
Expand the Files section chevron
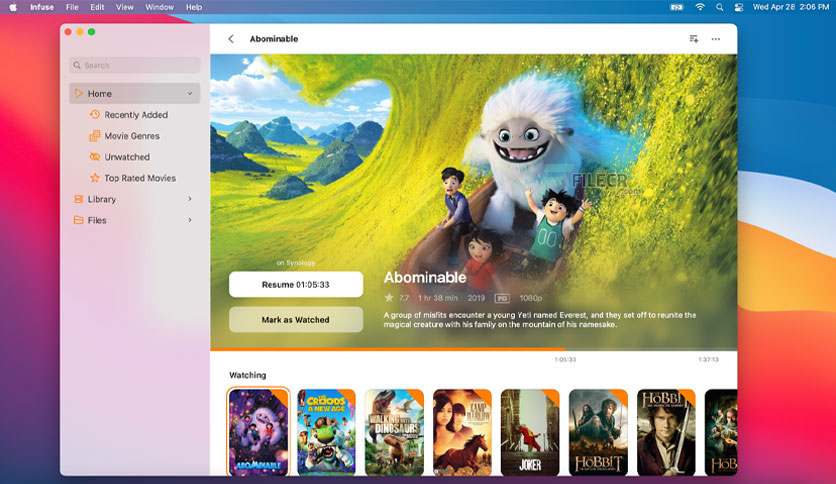pos(190,220)
